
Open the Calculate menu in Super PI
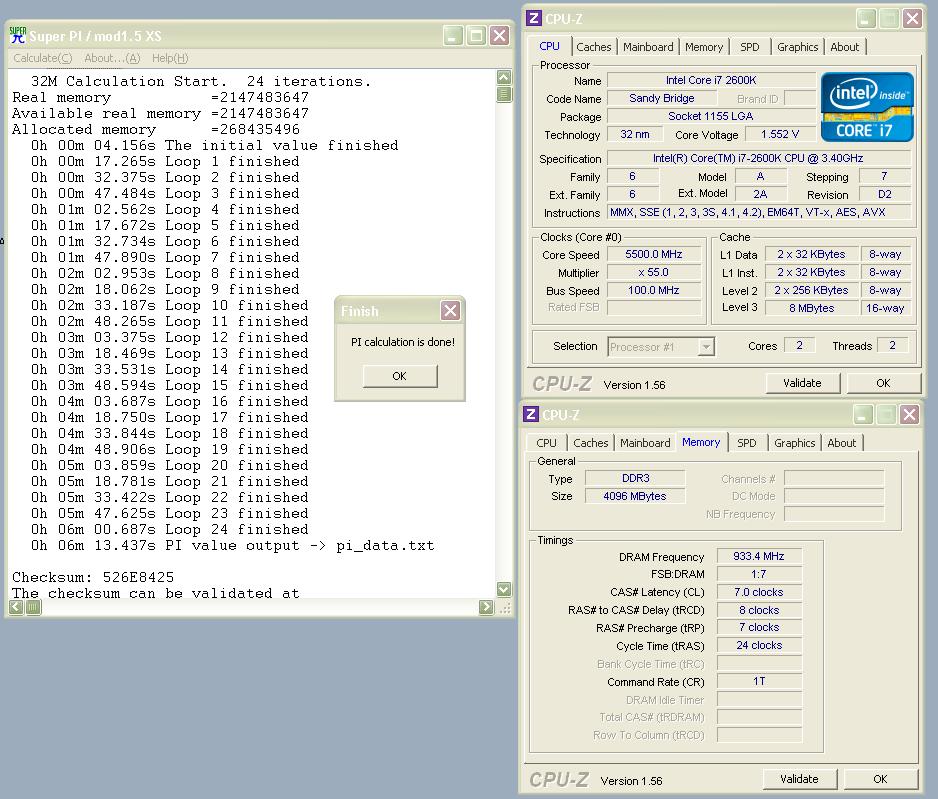pos(42,58)
